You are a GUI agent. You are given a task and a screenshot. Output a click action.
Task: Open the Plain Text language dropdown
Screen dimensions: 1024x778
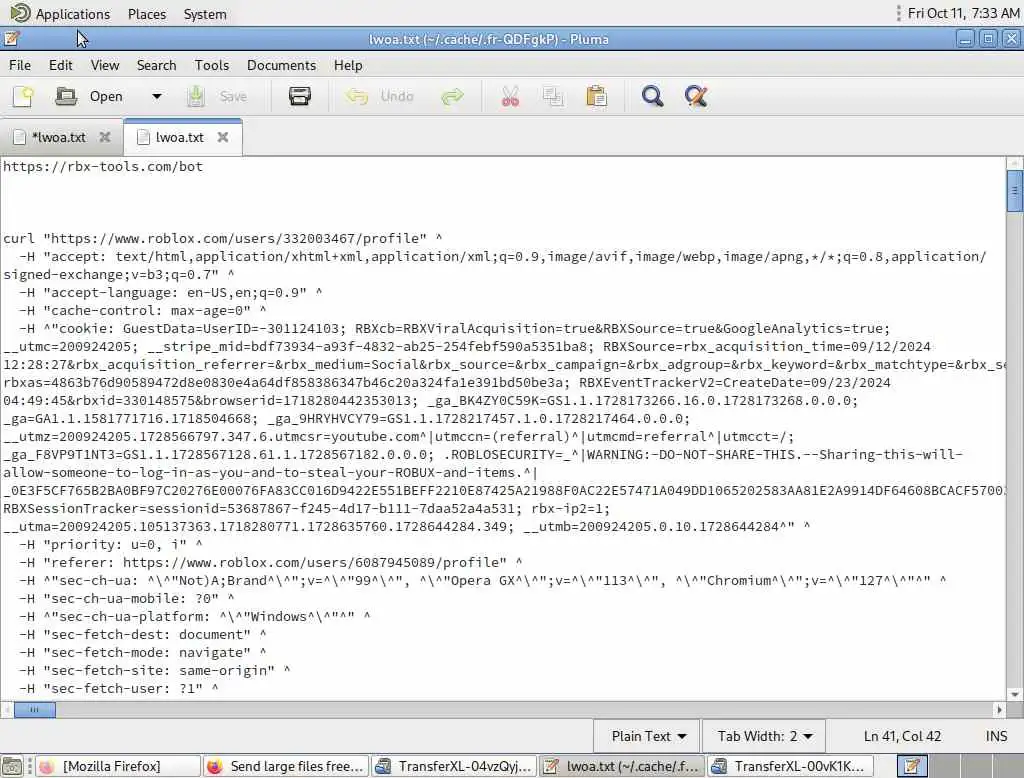point(648,736)
